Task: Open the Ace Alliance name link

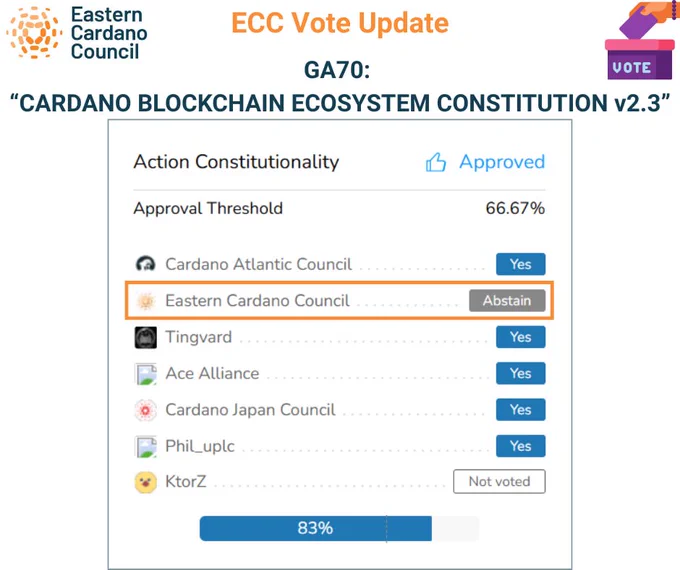Action: coord(212,373)
